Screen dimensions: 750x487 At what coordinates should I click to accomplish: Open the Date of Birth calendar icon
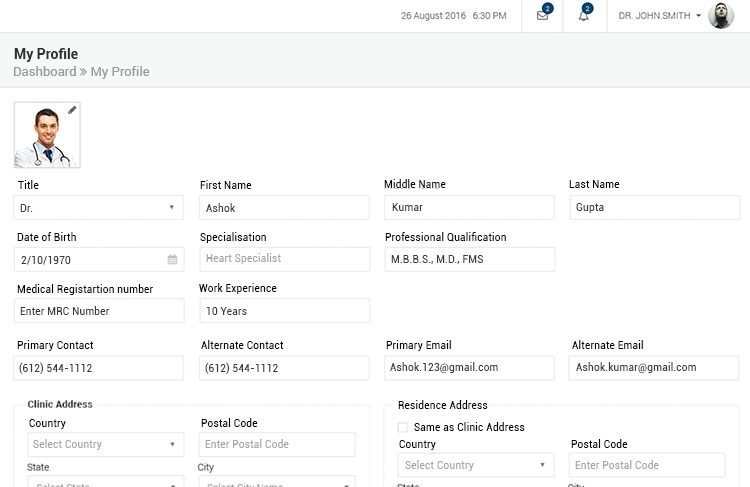tap(172, 259)
